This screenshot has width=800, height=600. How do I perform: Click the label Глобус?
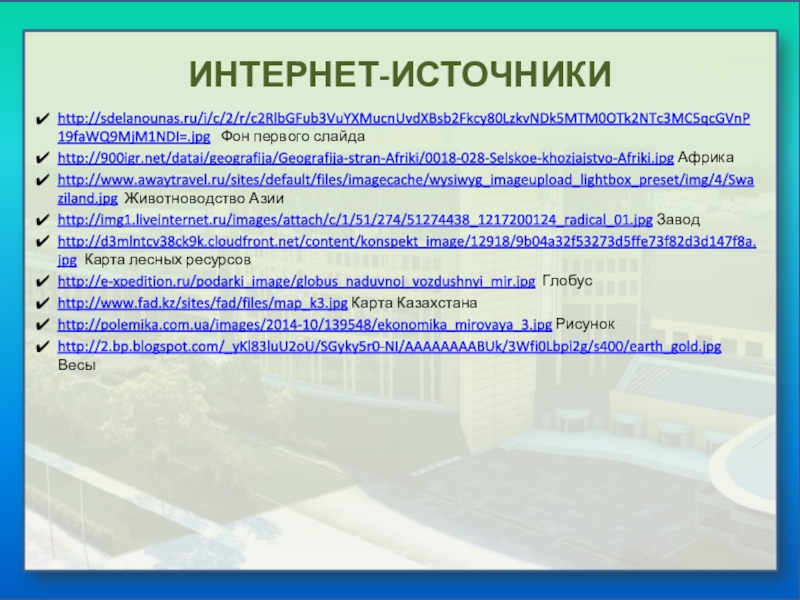(567, 281)
